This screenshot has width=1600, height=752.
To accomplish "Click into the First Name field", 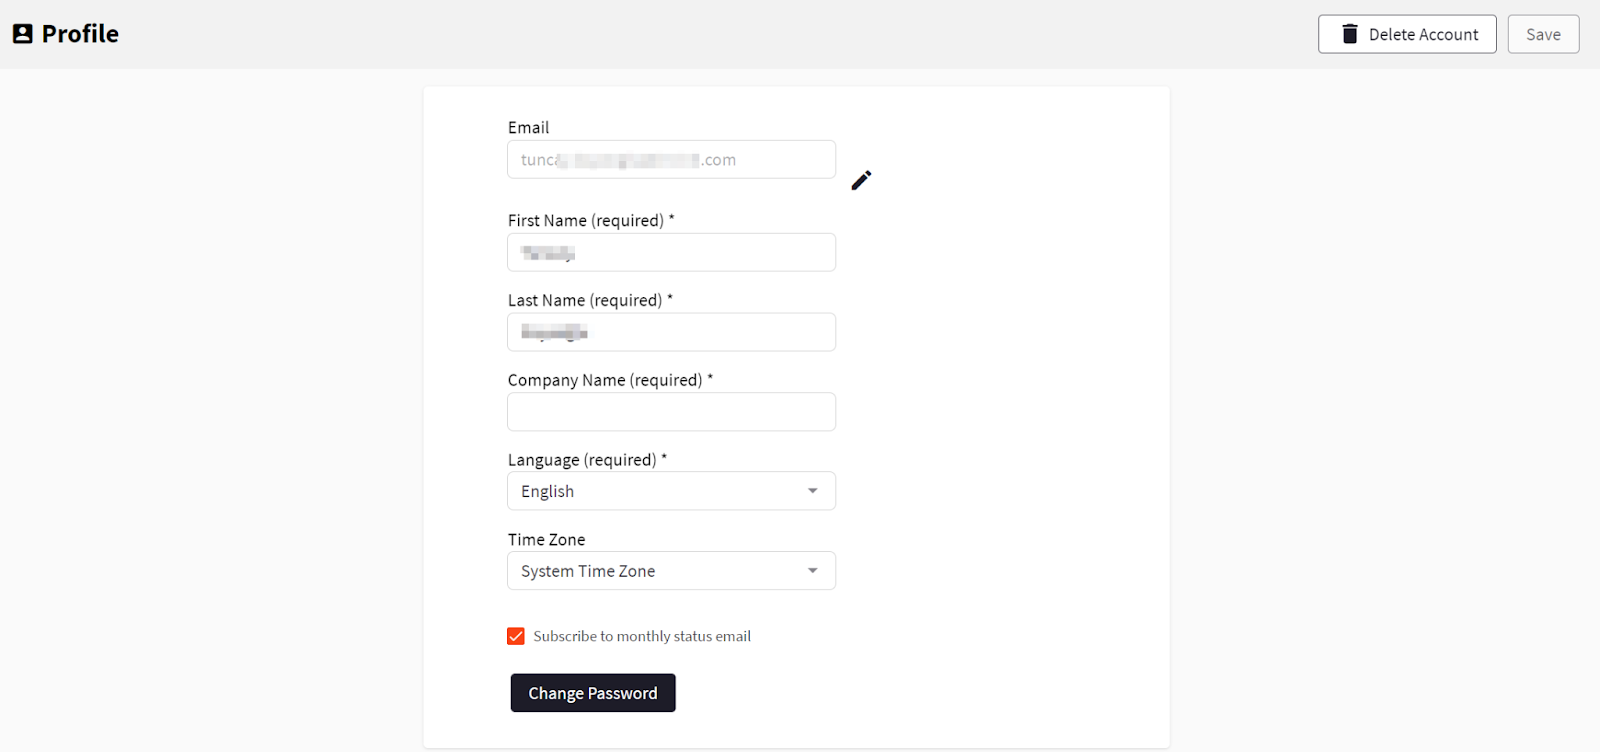I will coord(671,252).
